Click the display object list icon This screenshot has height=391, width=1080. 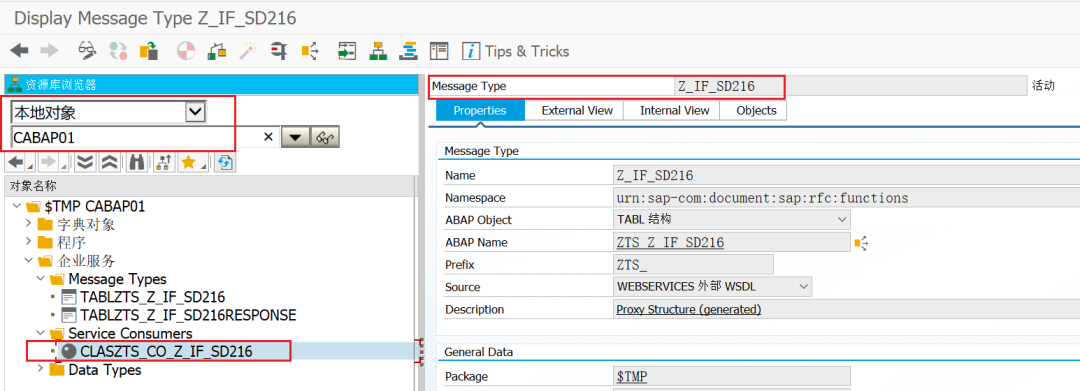tap(346, 50)
